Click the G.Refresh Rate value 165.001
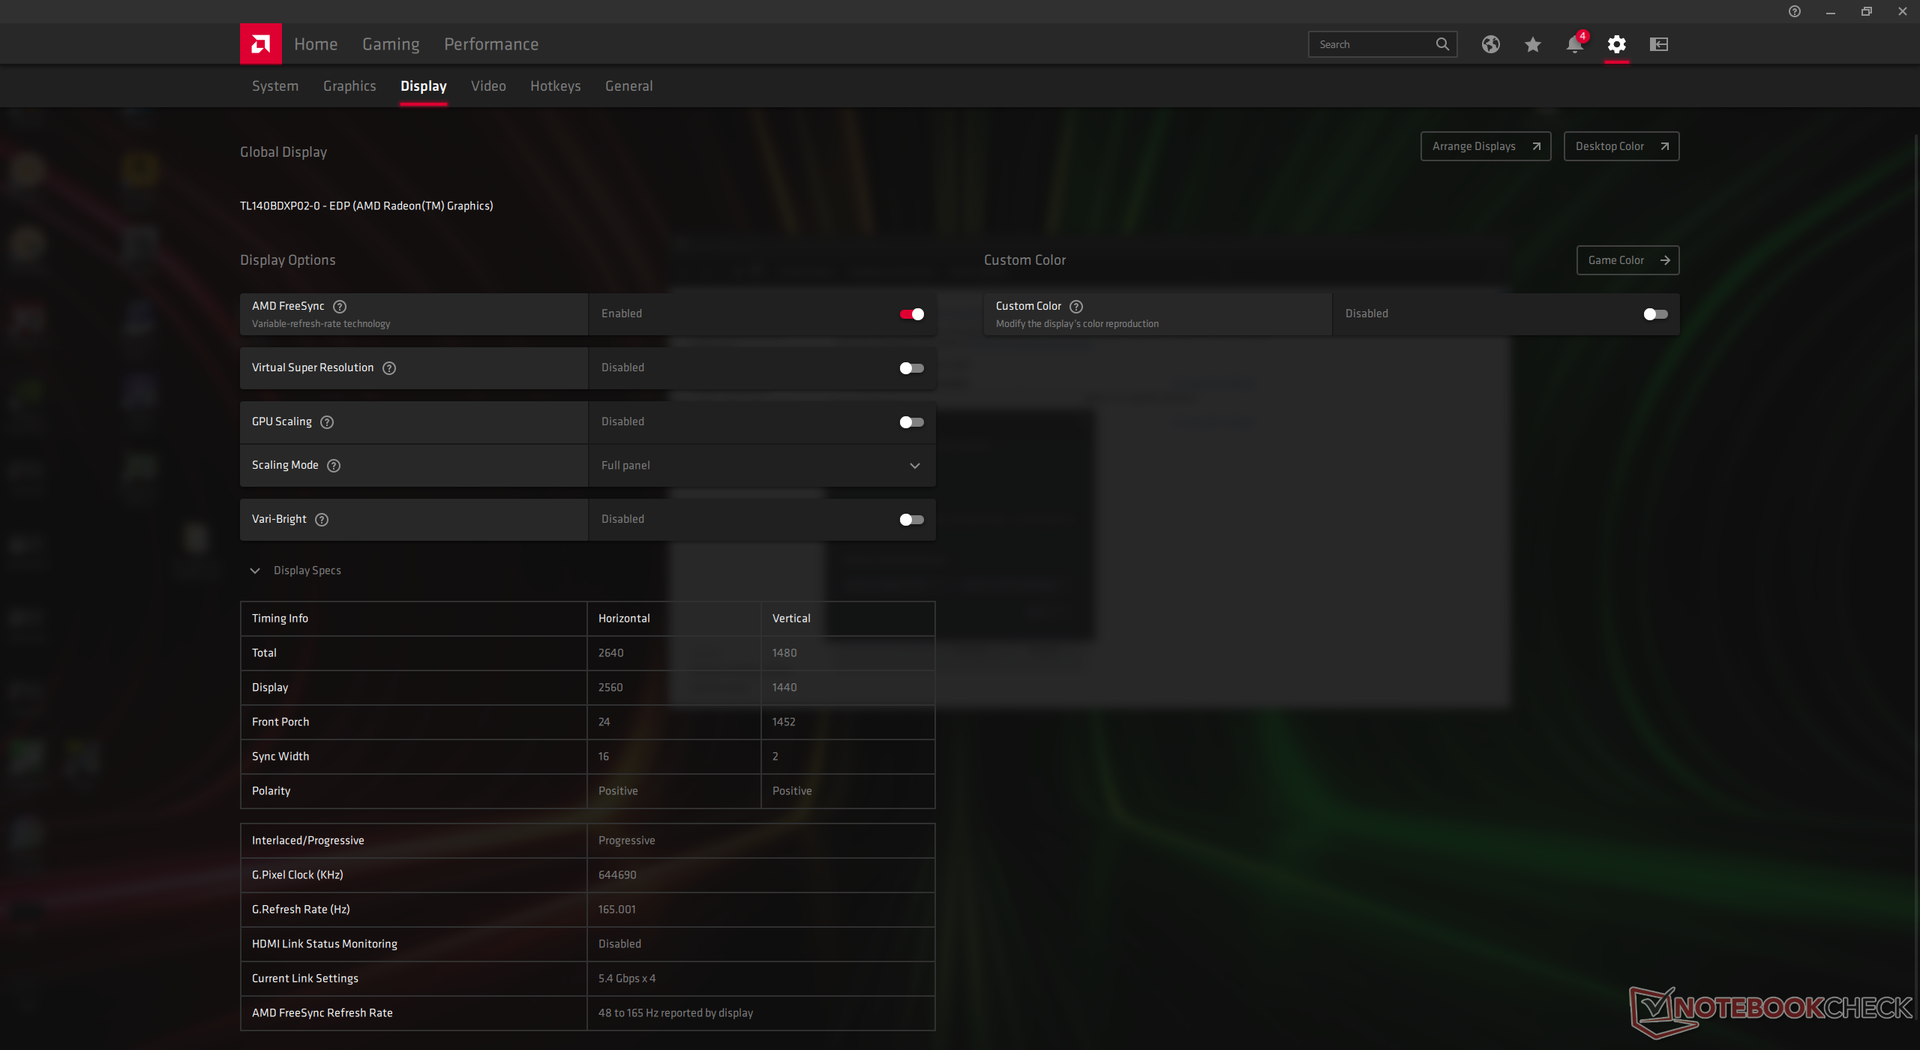The width and height of the screenshot is (1920, 1050). pyautogui.click(x=617, y=910)
